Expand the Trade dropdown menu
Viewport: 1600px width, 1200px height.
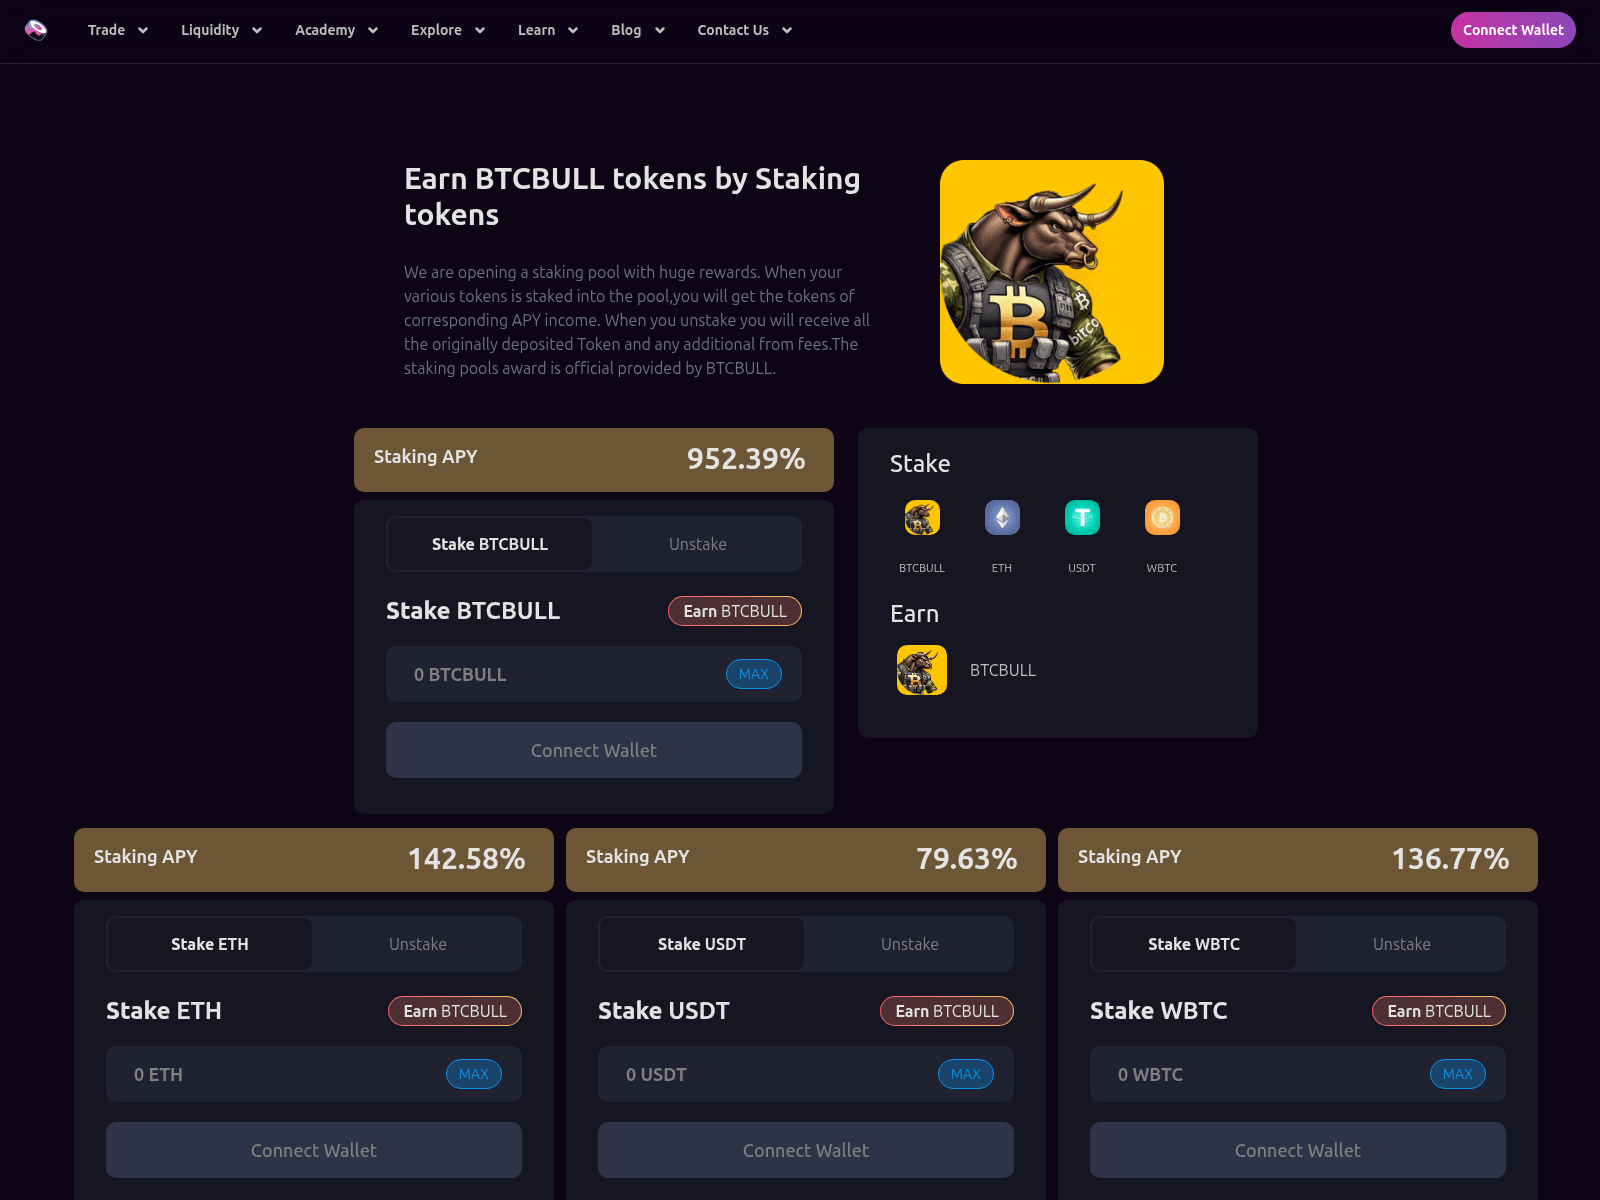tap(118, 30)
